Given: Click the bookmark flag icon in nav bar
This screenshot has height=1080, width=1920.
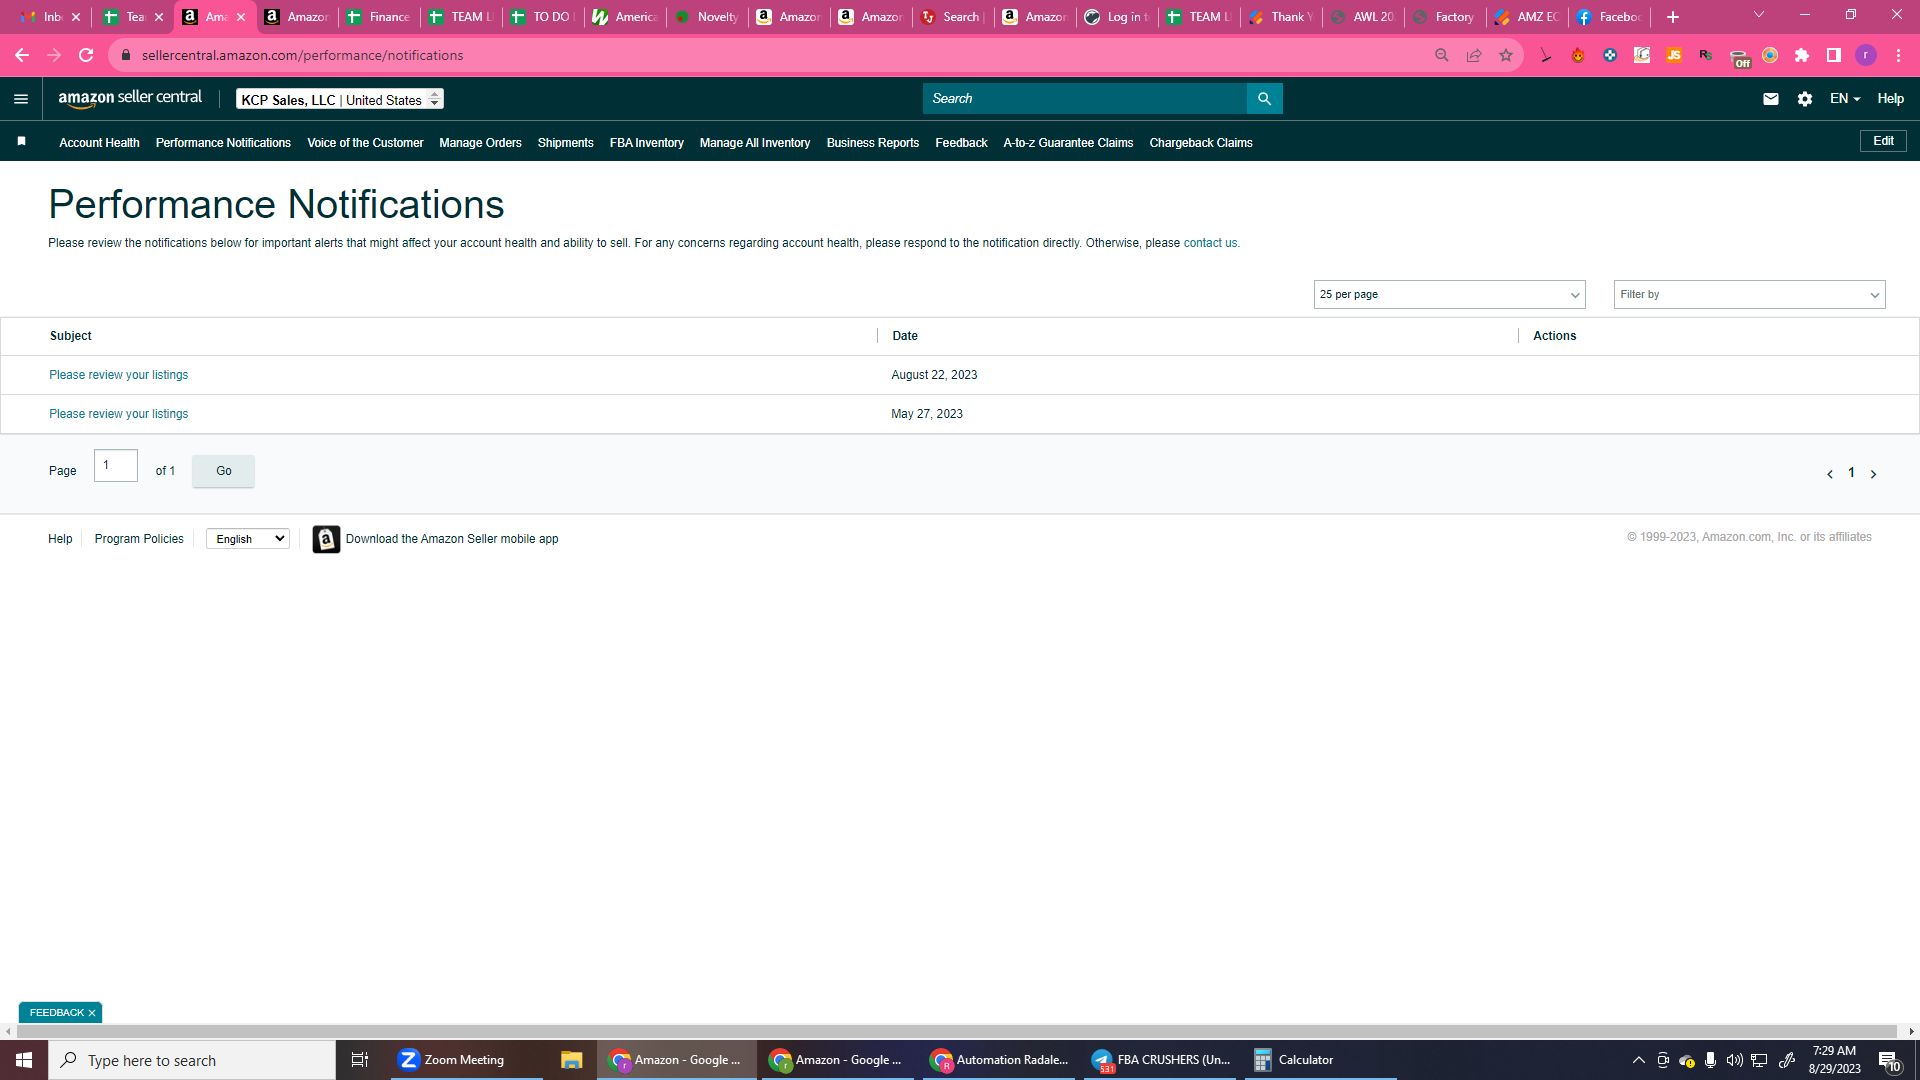Looking at the screenshot, I should tap(21, 142).
